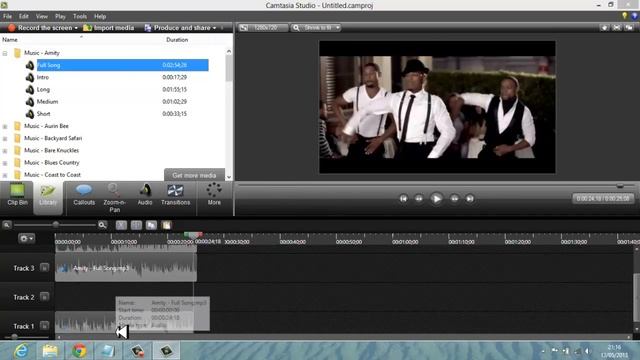Open the View menu
The width and height of the screenshot is (640, 360).
tap(42, 16)
